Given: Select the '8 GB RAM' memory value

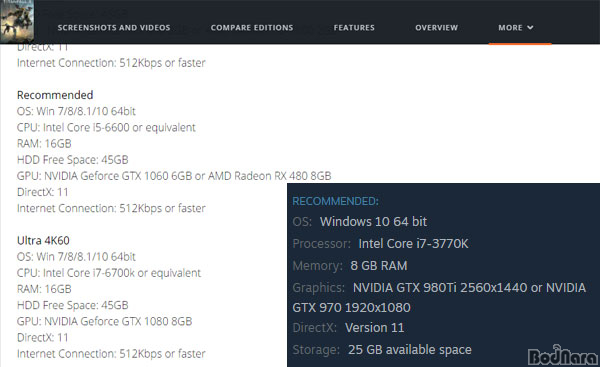Looking at the screenshot, I should (378, 266).
